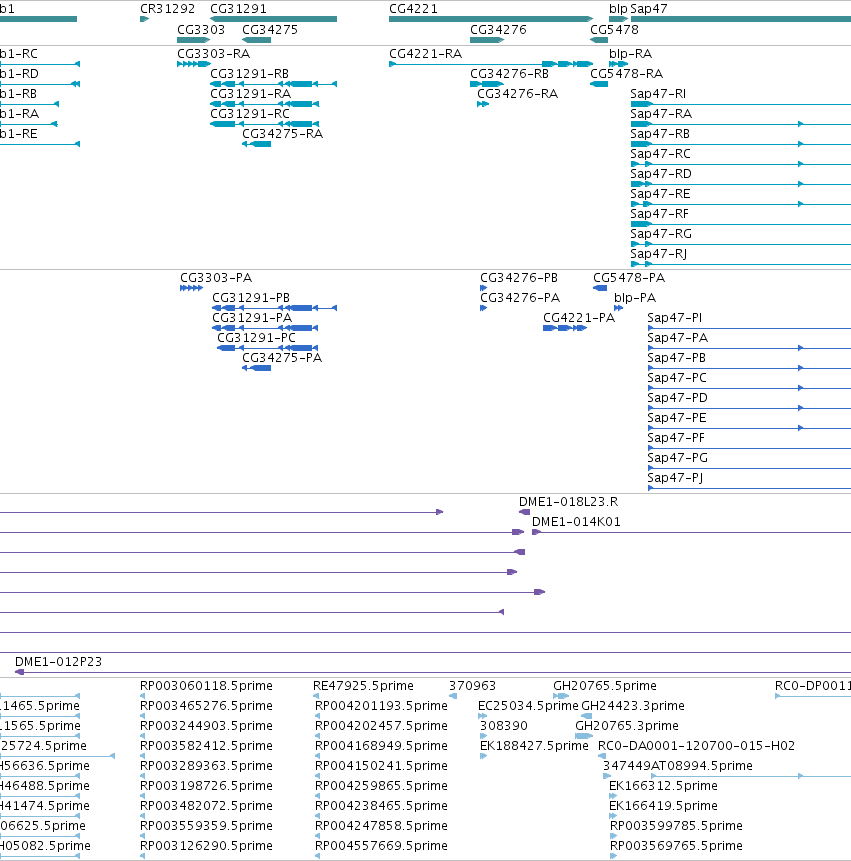Select the CR31292 gene label
The image size is (851, 861).
coord(167,9)
